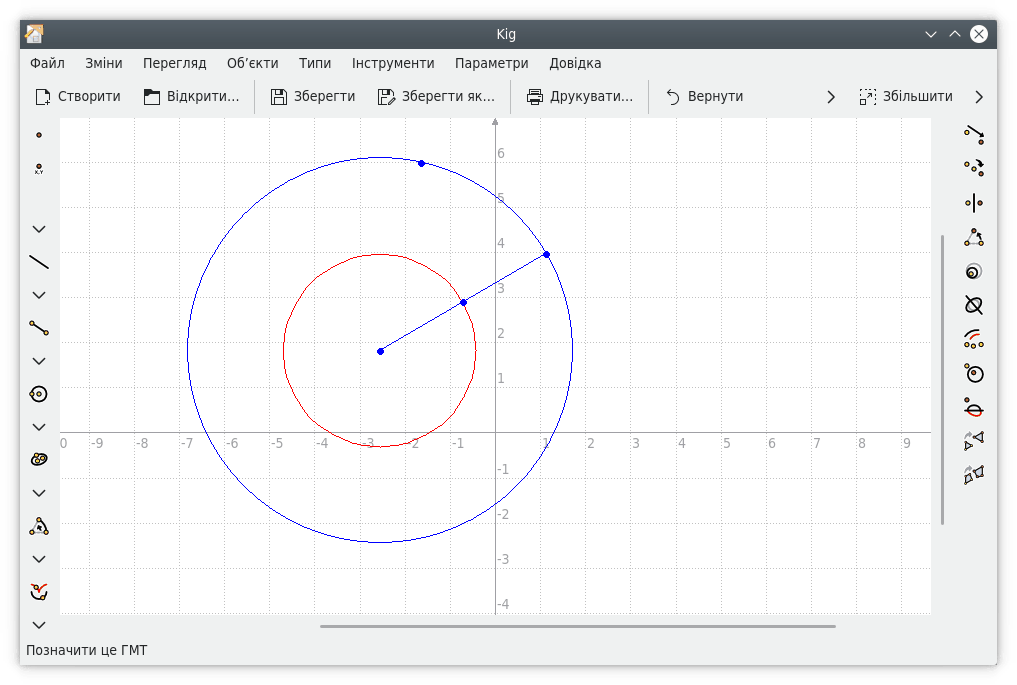Open the Перегляд menu
The height and width of the screenshot is (685, 1017).
point(174,63)
